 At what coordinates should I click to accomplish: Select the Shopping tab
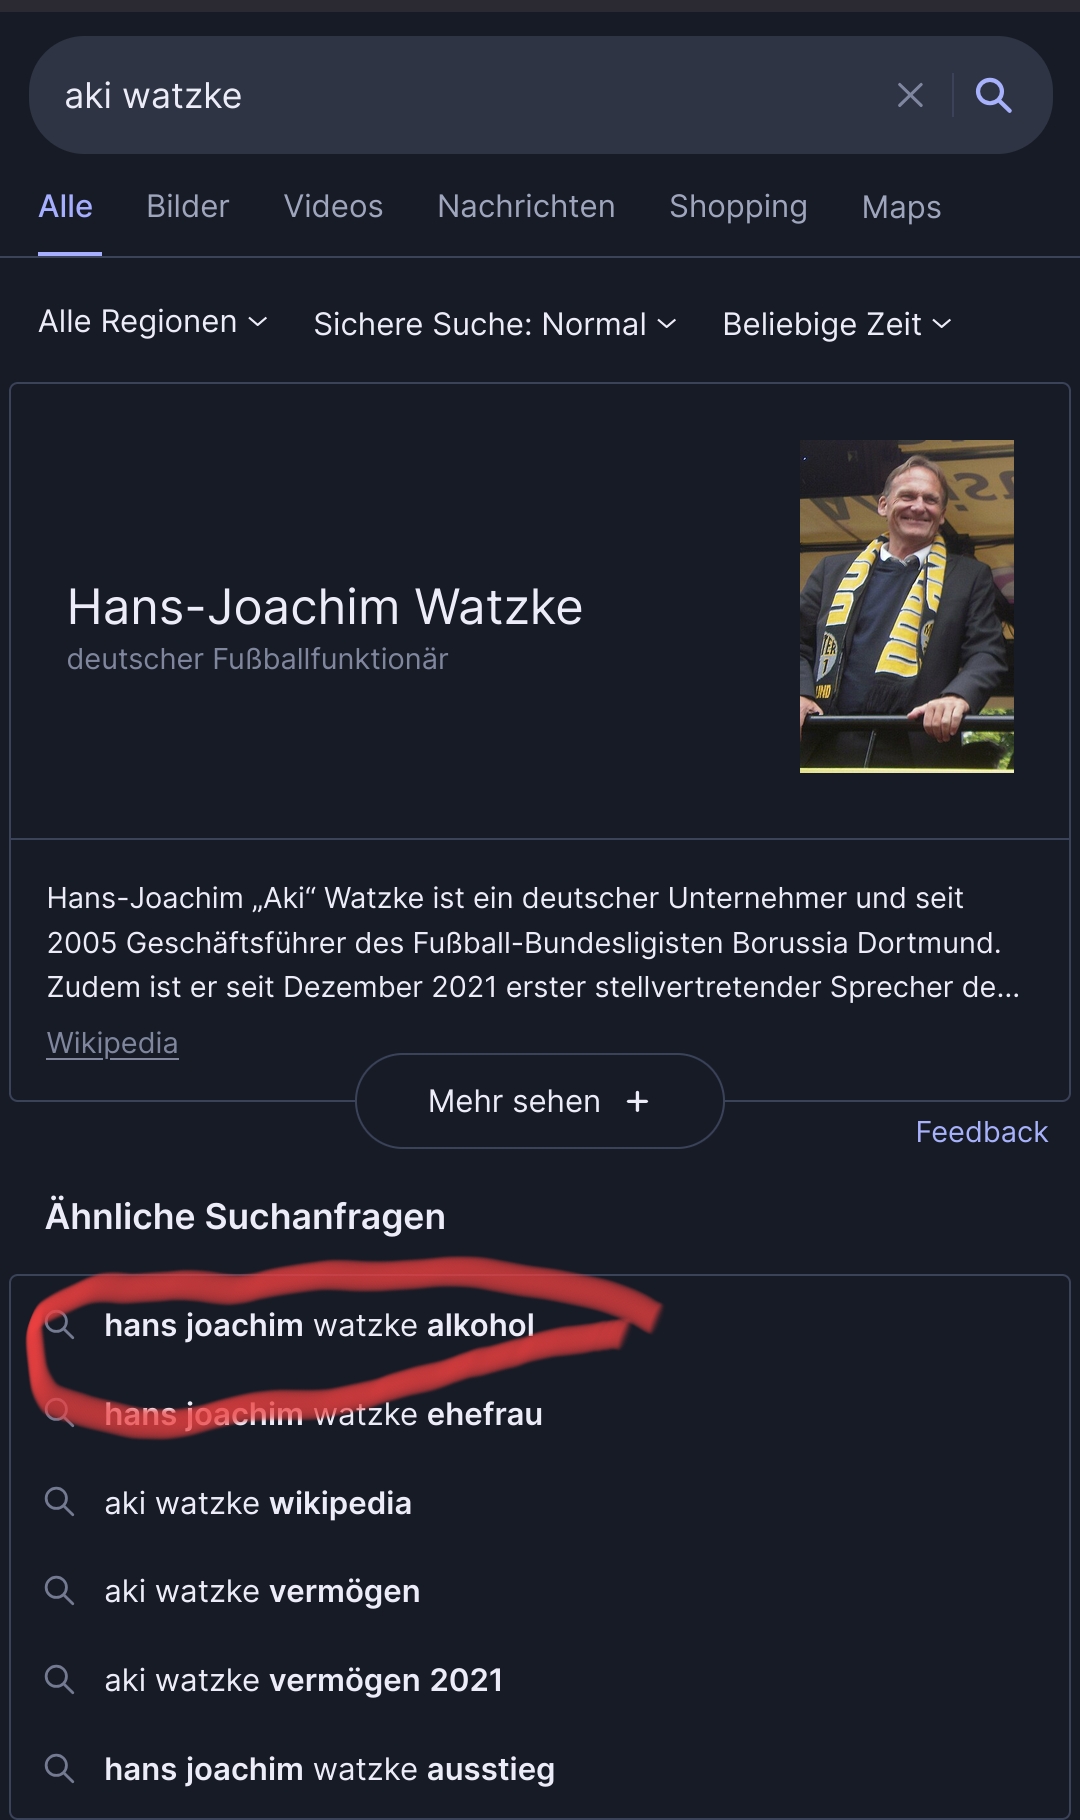pos(738,206)
